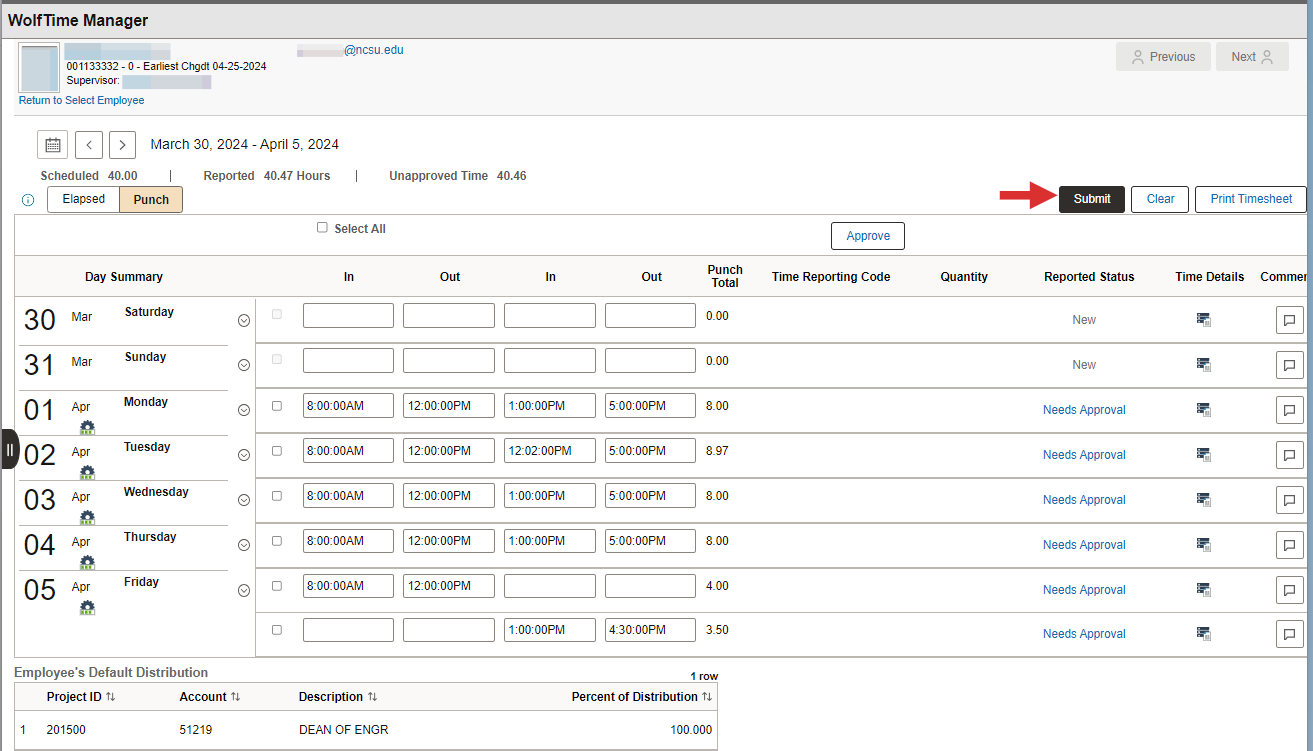
Task: Sort by Percent of Distribution
Action: (642, 697)
